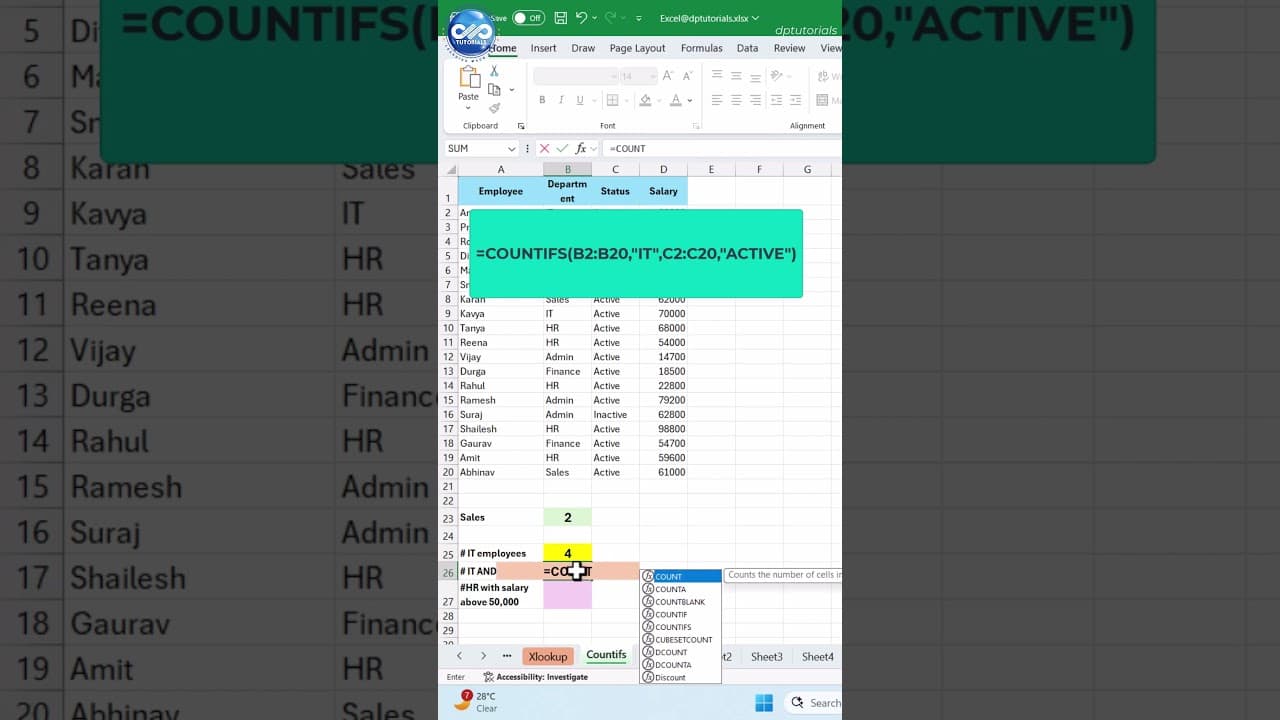This screenshot has height=720, width=1280.
Task: Click the Cut icon in Clipboard group
Action: [x=494, y=72]
